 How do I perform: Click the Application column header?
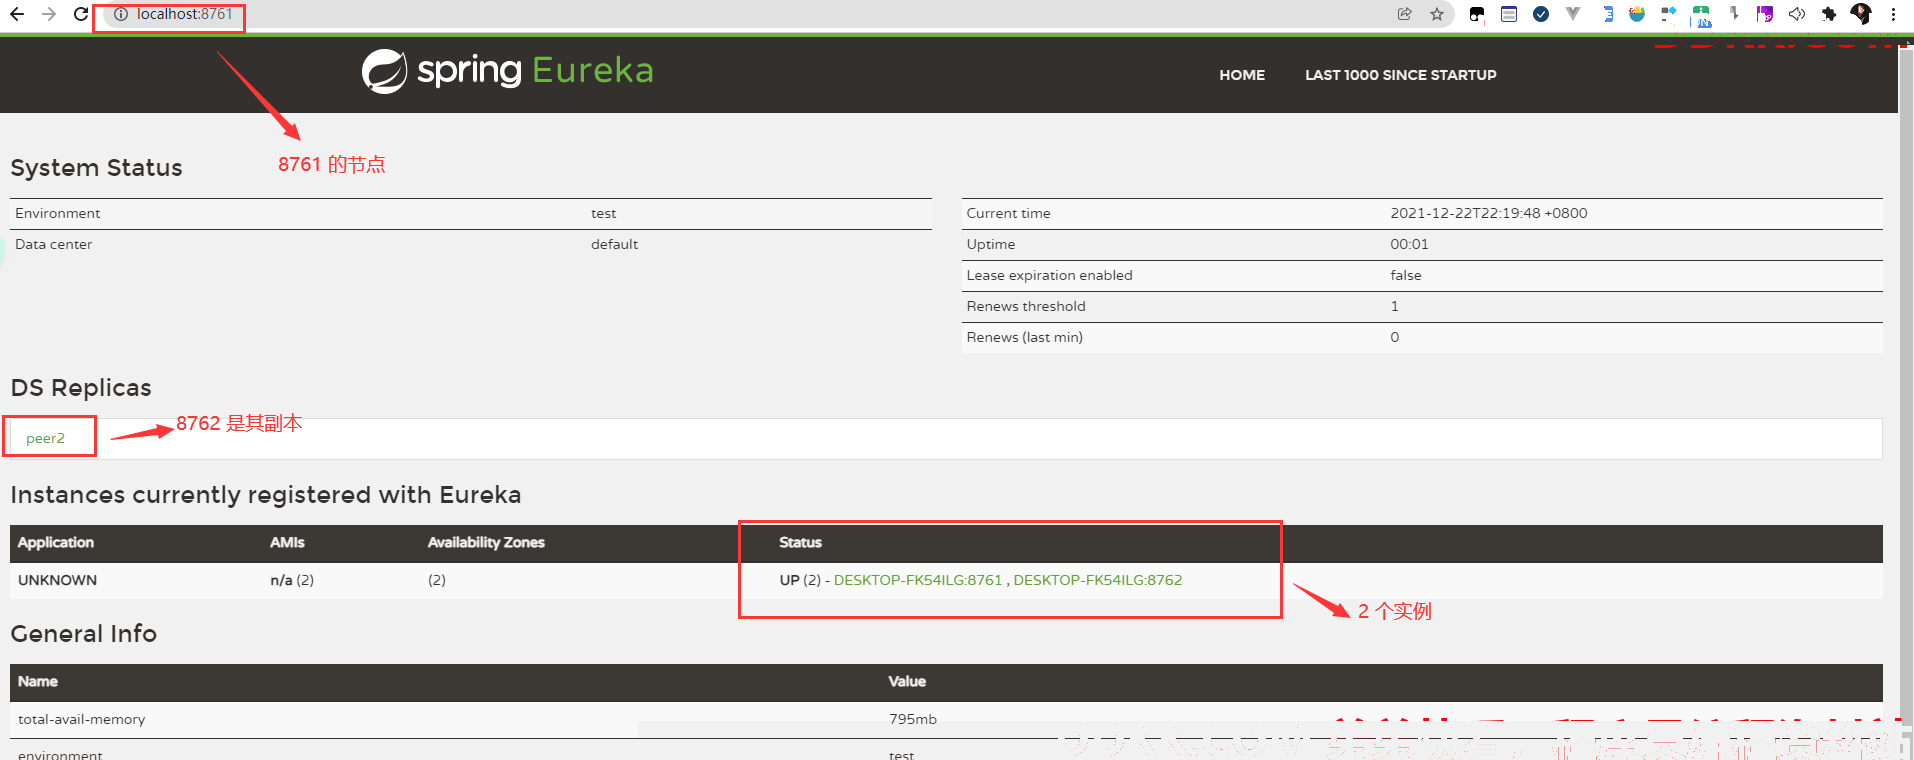pyautogui.click(x=56, y=542)
